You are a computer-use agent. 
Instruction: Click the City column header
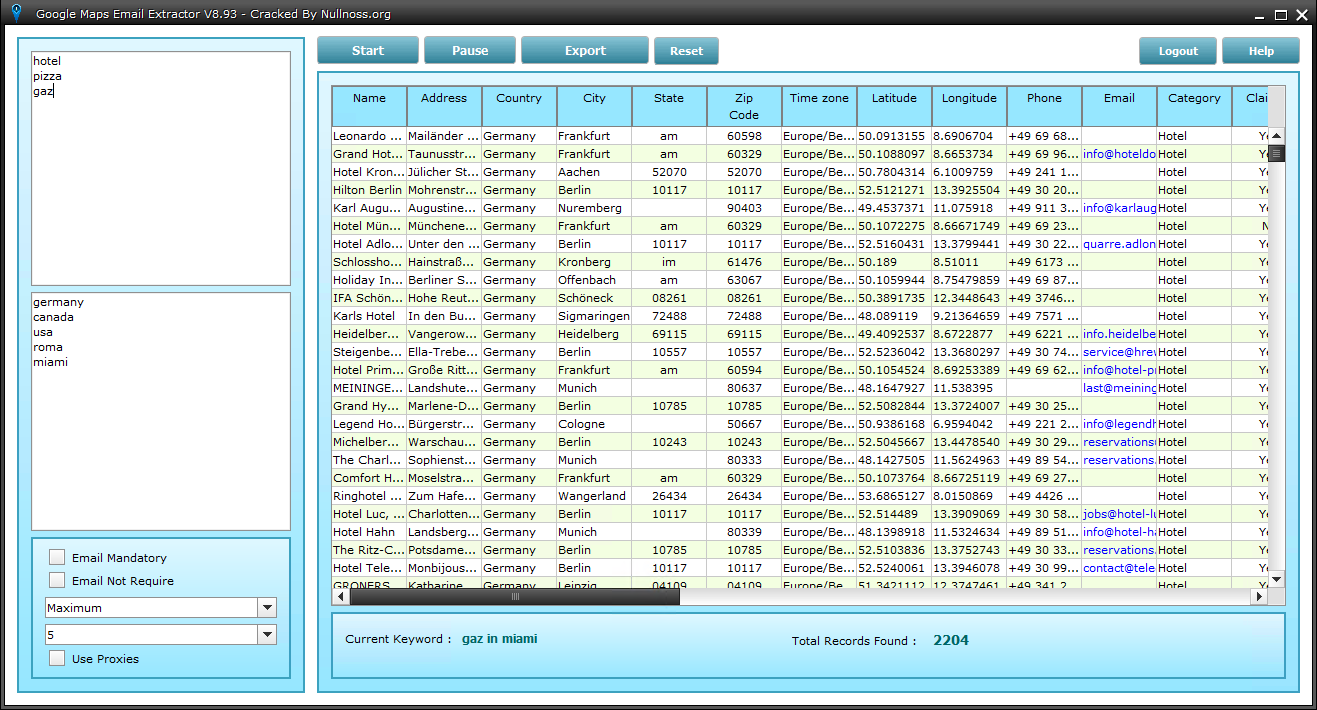[x=594, y=106]
